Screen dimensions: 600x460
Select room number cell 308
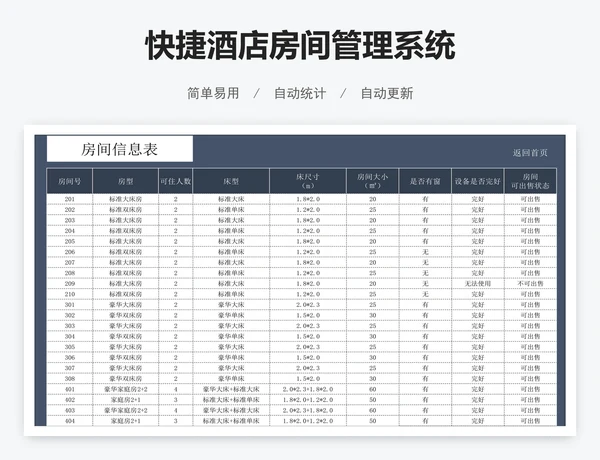click(x=70, y=378)
